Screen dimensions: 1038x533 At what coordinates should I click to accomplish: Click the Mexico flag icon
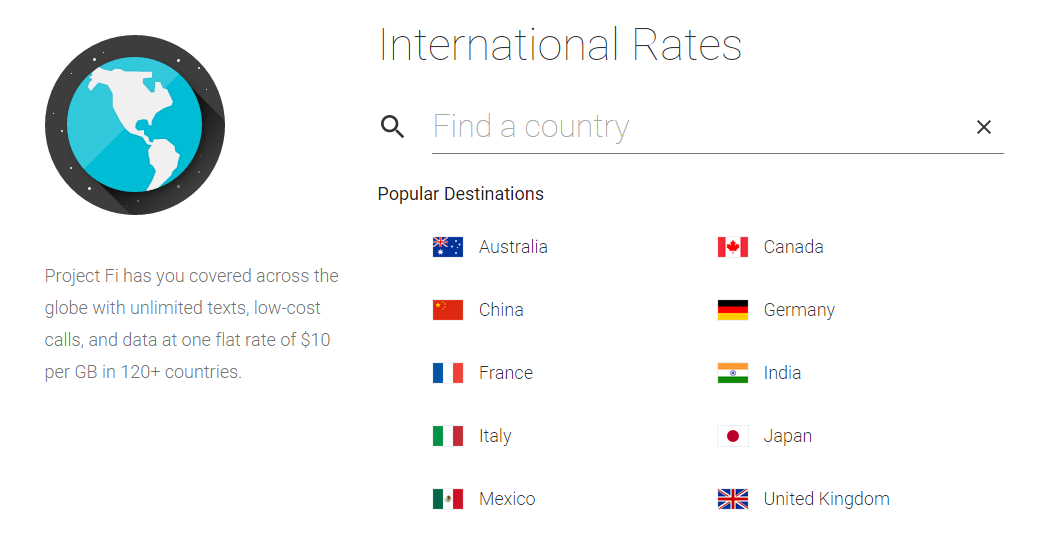[x=448, y=499]
